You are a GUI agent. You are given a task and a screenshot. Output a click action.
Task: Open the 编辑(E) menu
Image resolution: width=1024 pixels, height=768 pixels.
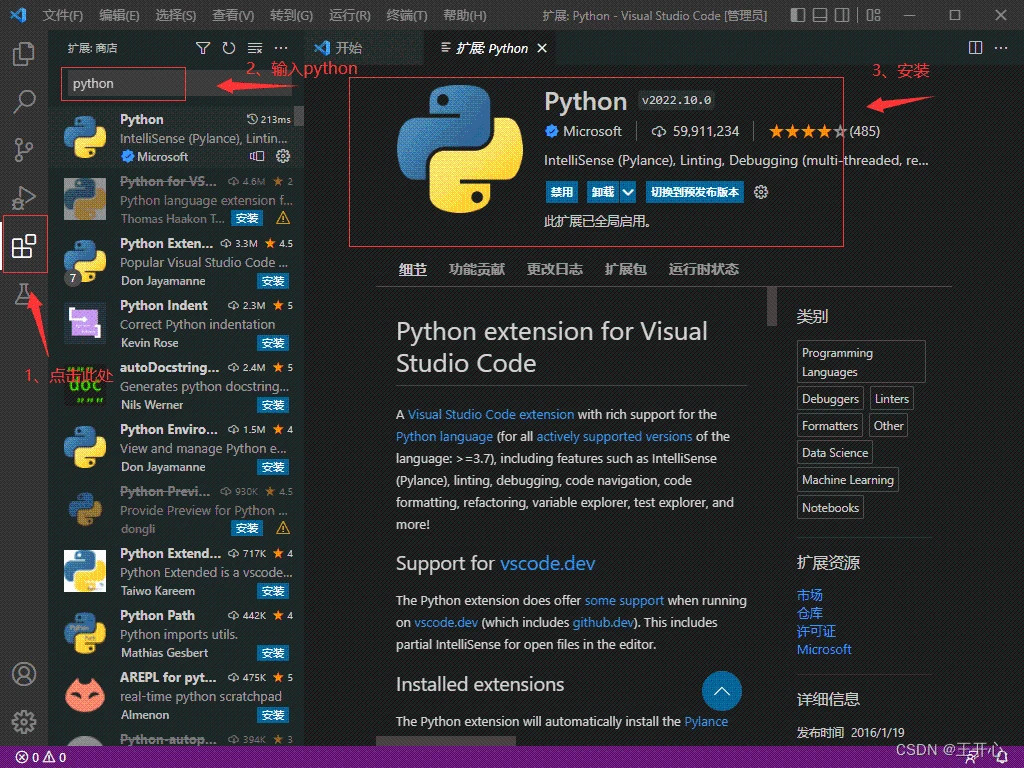tap(120, 15)
